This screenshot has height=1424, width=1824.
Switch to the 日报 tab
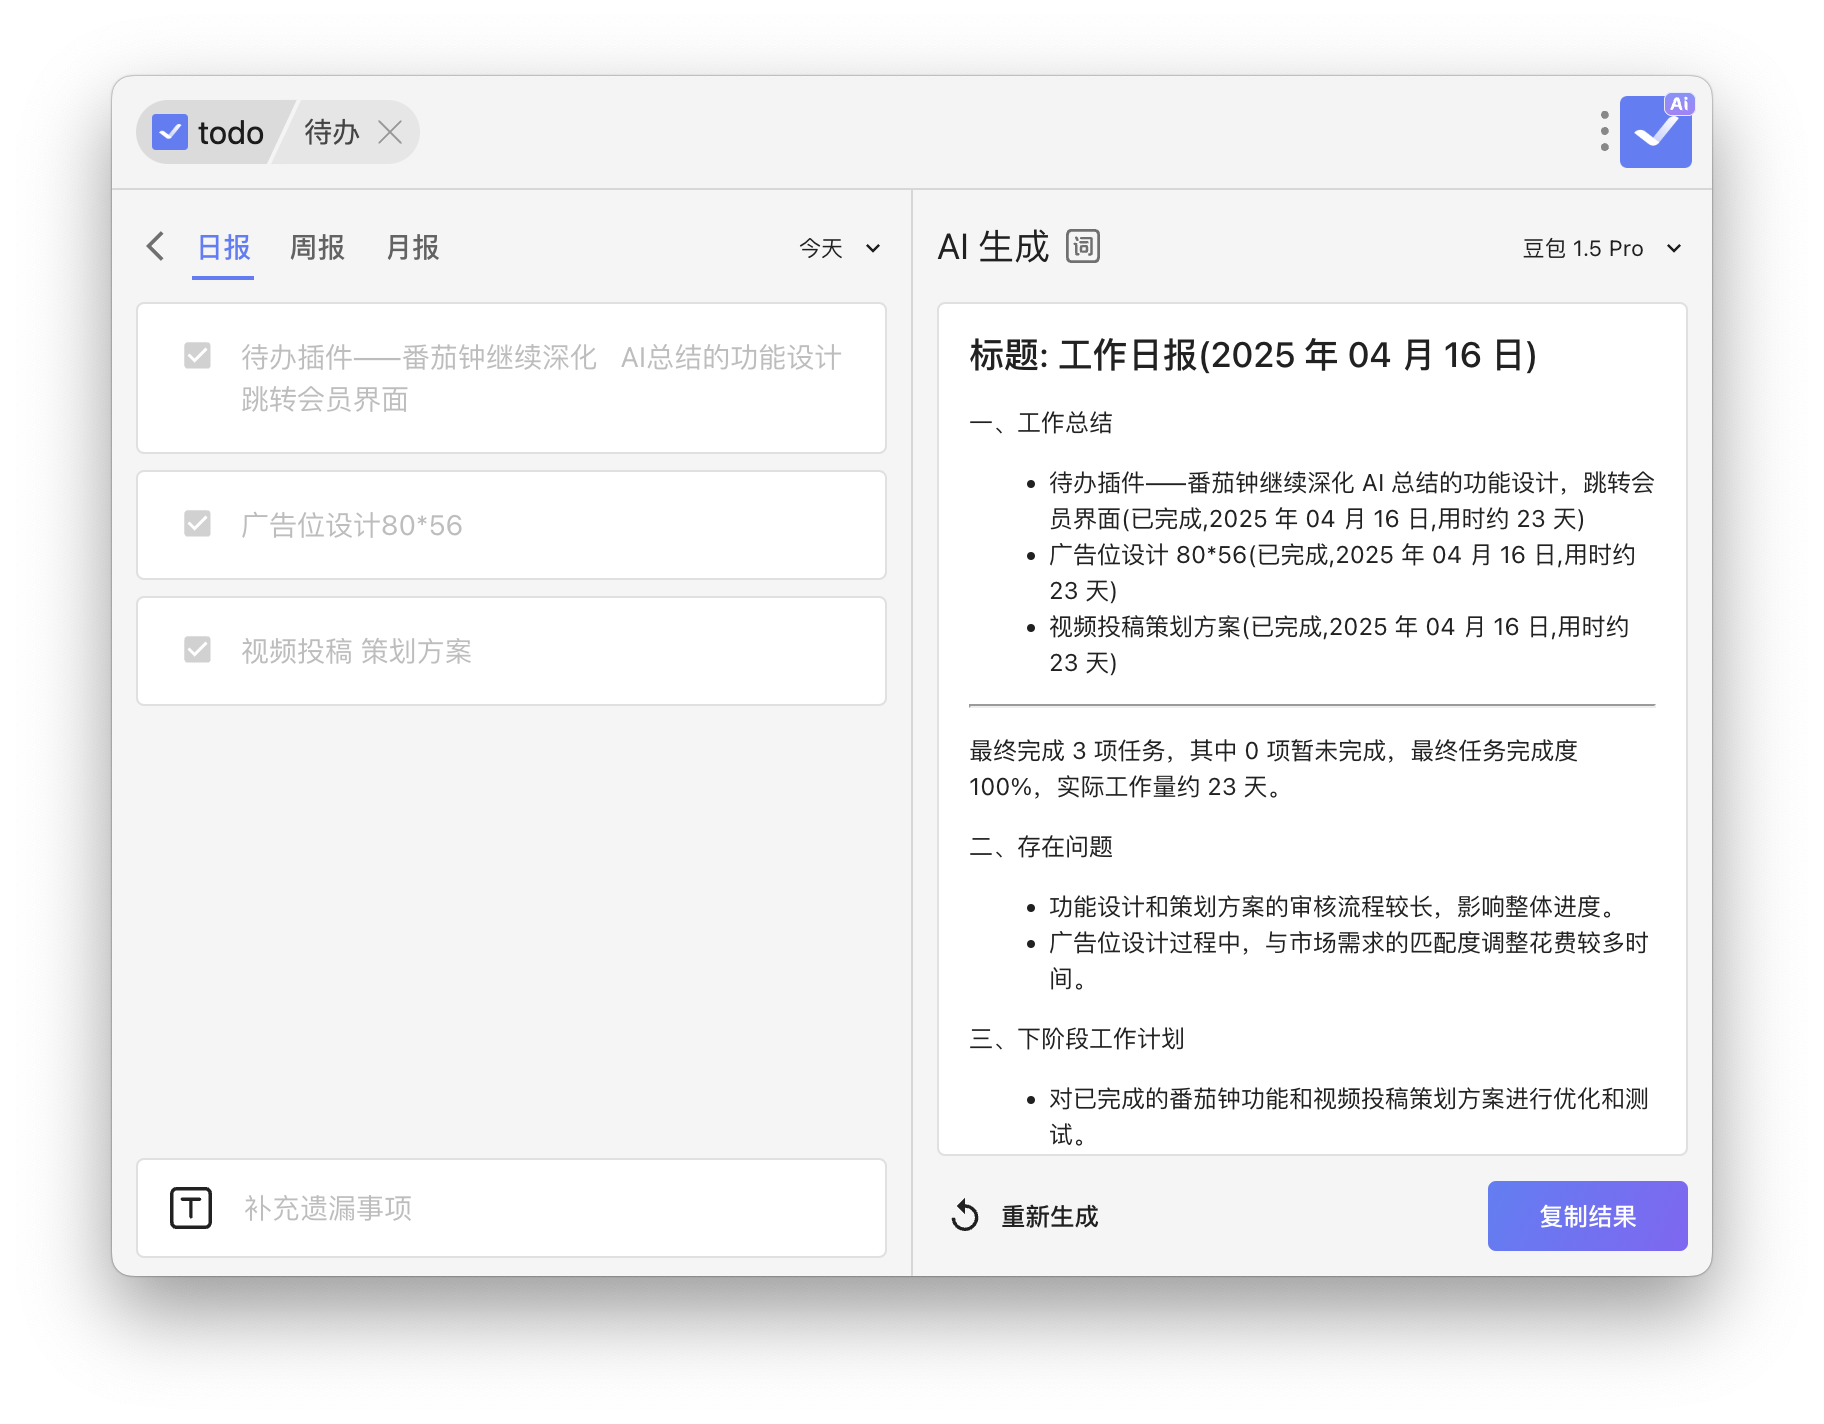(223, 248)
